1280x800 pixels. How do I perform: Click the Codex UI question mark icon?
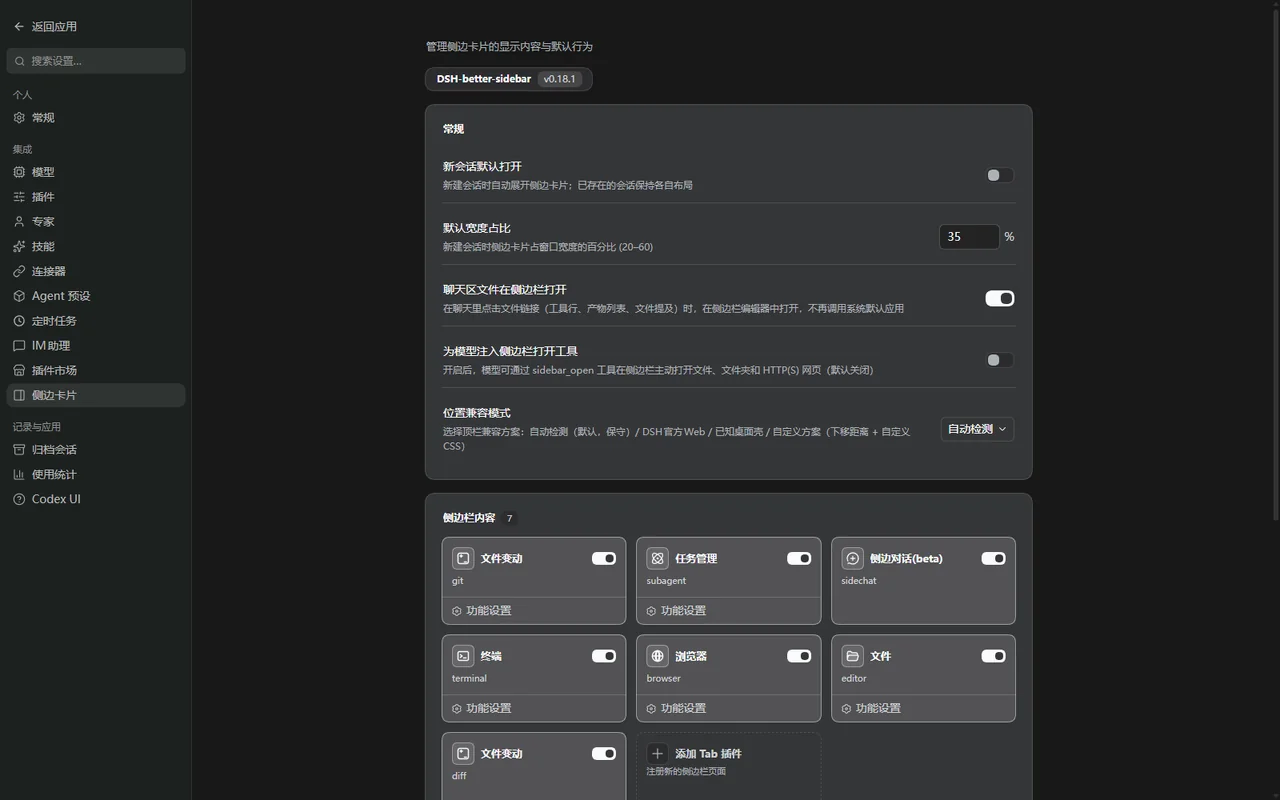click(19, 499)
